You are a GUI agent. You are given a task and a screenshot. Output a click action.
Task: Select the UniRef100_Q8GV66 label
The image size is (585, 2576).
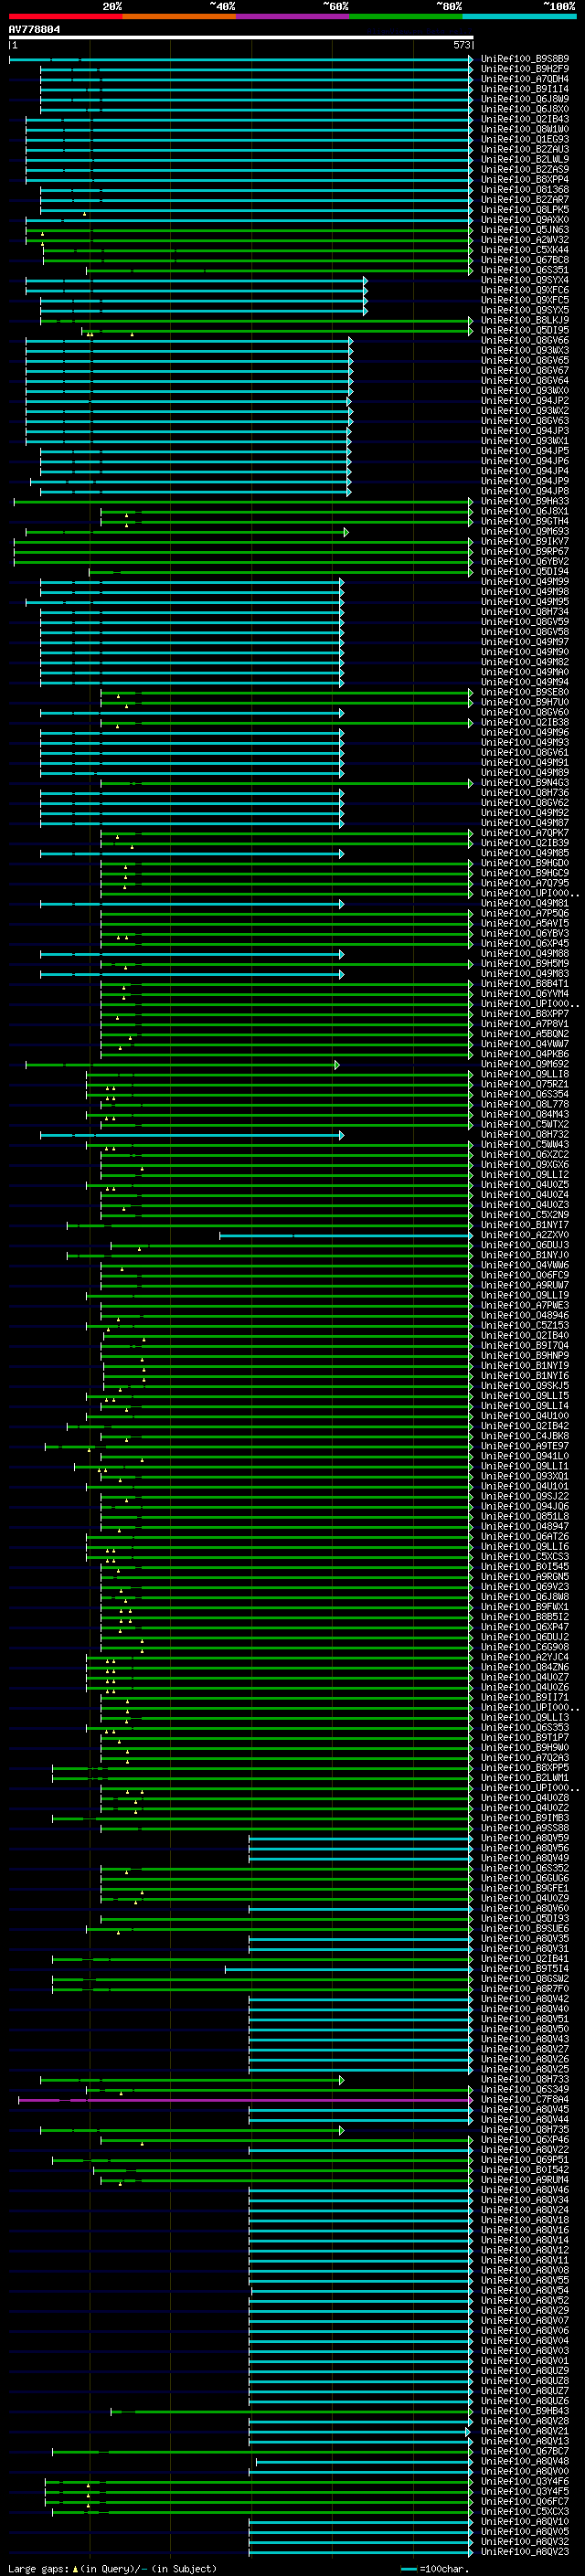tap(525, 340)
